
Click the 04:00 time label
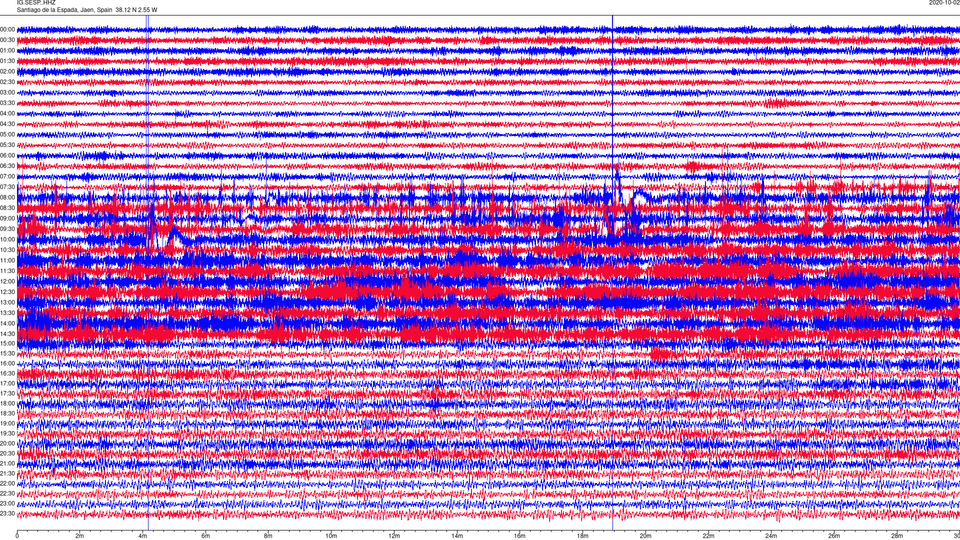(x=7, y=113)
